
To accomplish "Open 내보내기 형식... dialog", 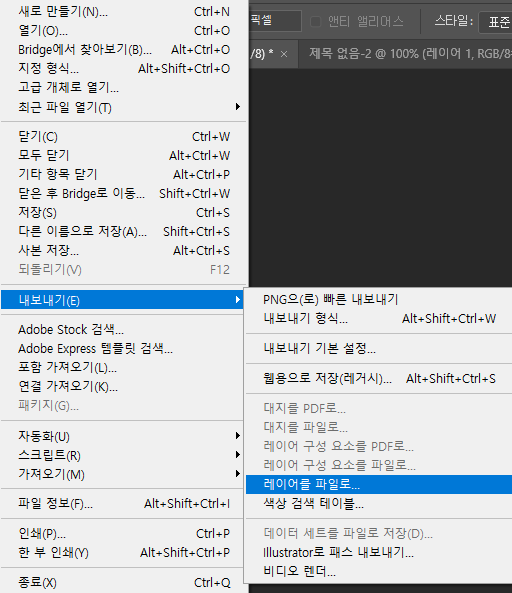I will [379, 318].
